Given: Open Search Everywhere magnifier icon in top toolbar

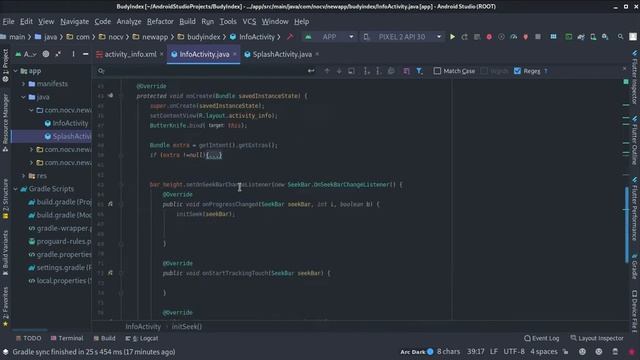Looking at the screenshot, I should click(x=620, y=37).
